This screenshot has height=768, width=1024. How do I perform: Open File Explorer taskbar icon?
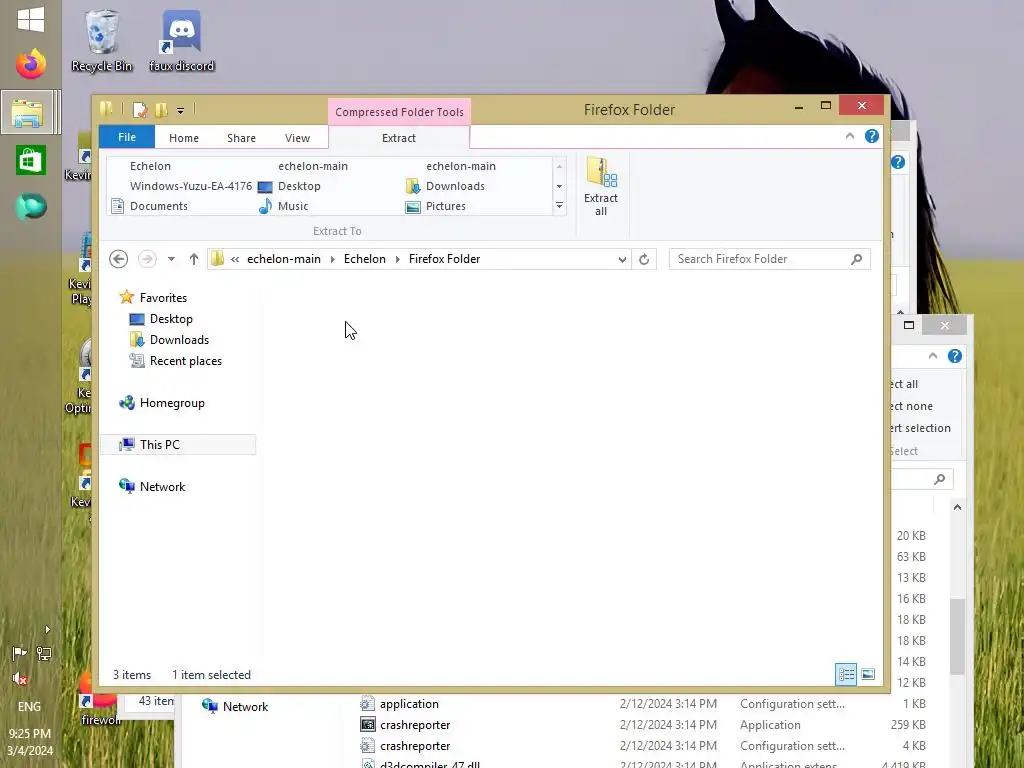coord(27,112)
